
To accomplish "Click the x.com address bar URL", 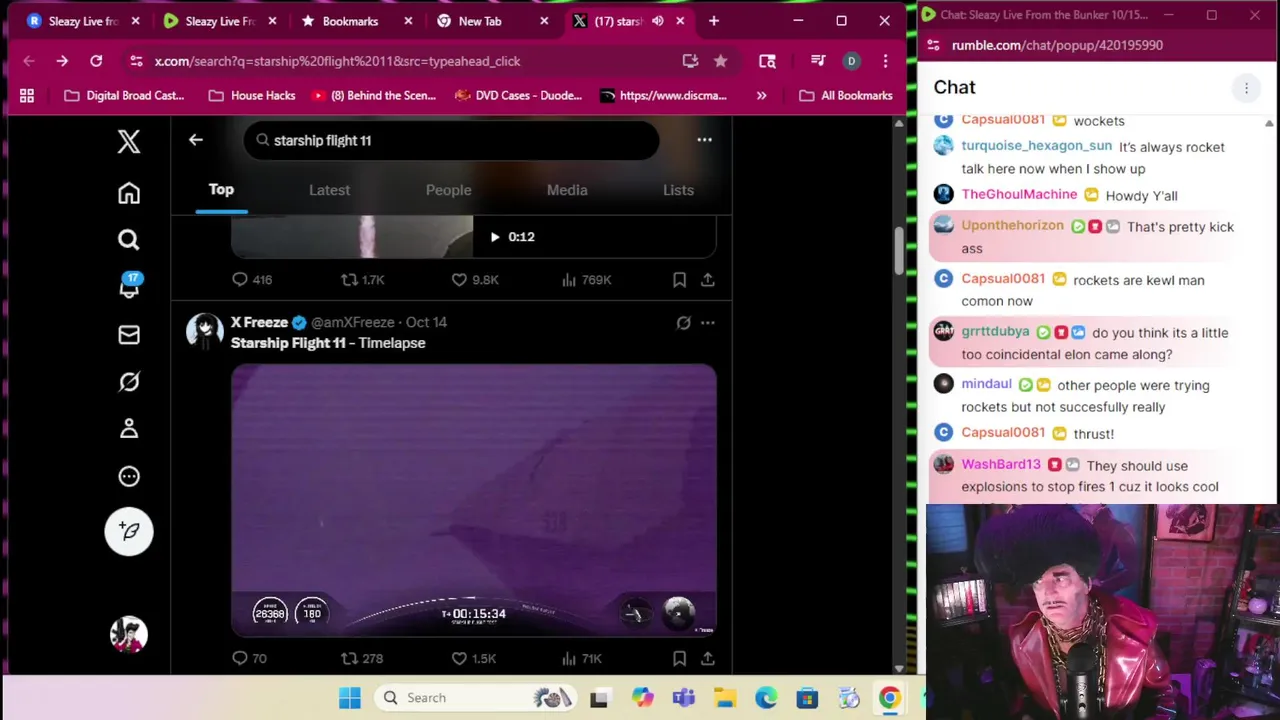I will click(x=337, y=61).
